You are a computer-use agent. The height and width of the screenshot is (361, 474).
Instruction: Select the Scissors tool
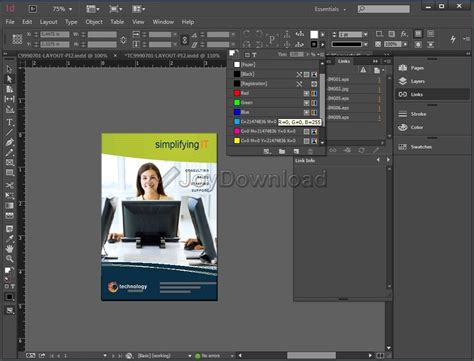click(9, 185)
